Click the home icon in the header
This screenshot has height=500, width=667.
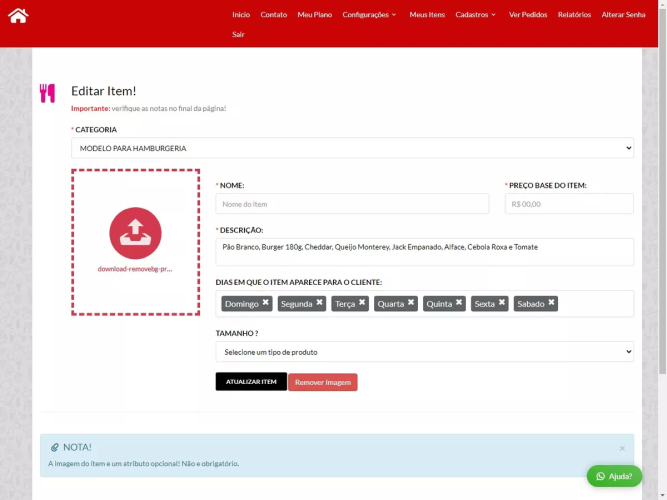tap(18, 15)
